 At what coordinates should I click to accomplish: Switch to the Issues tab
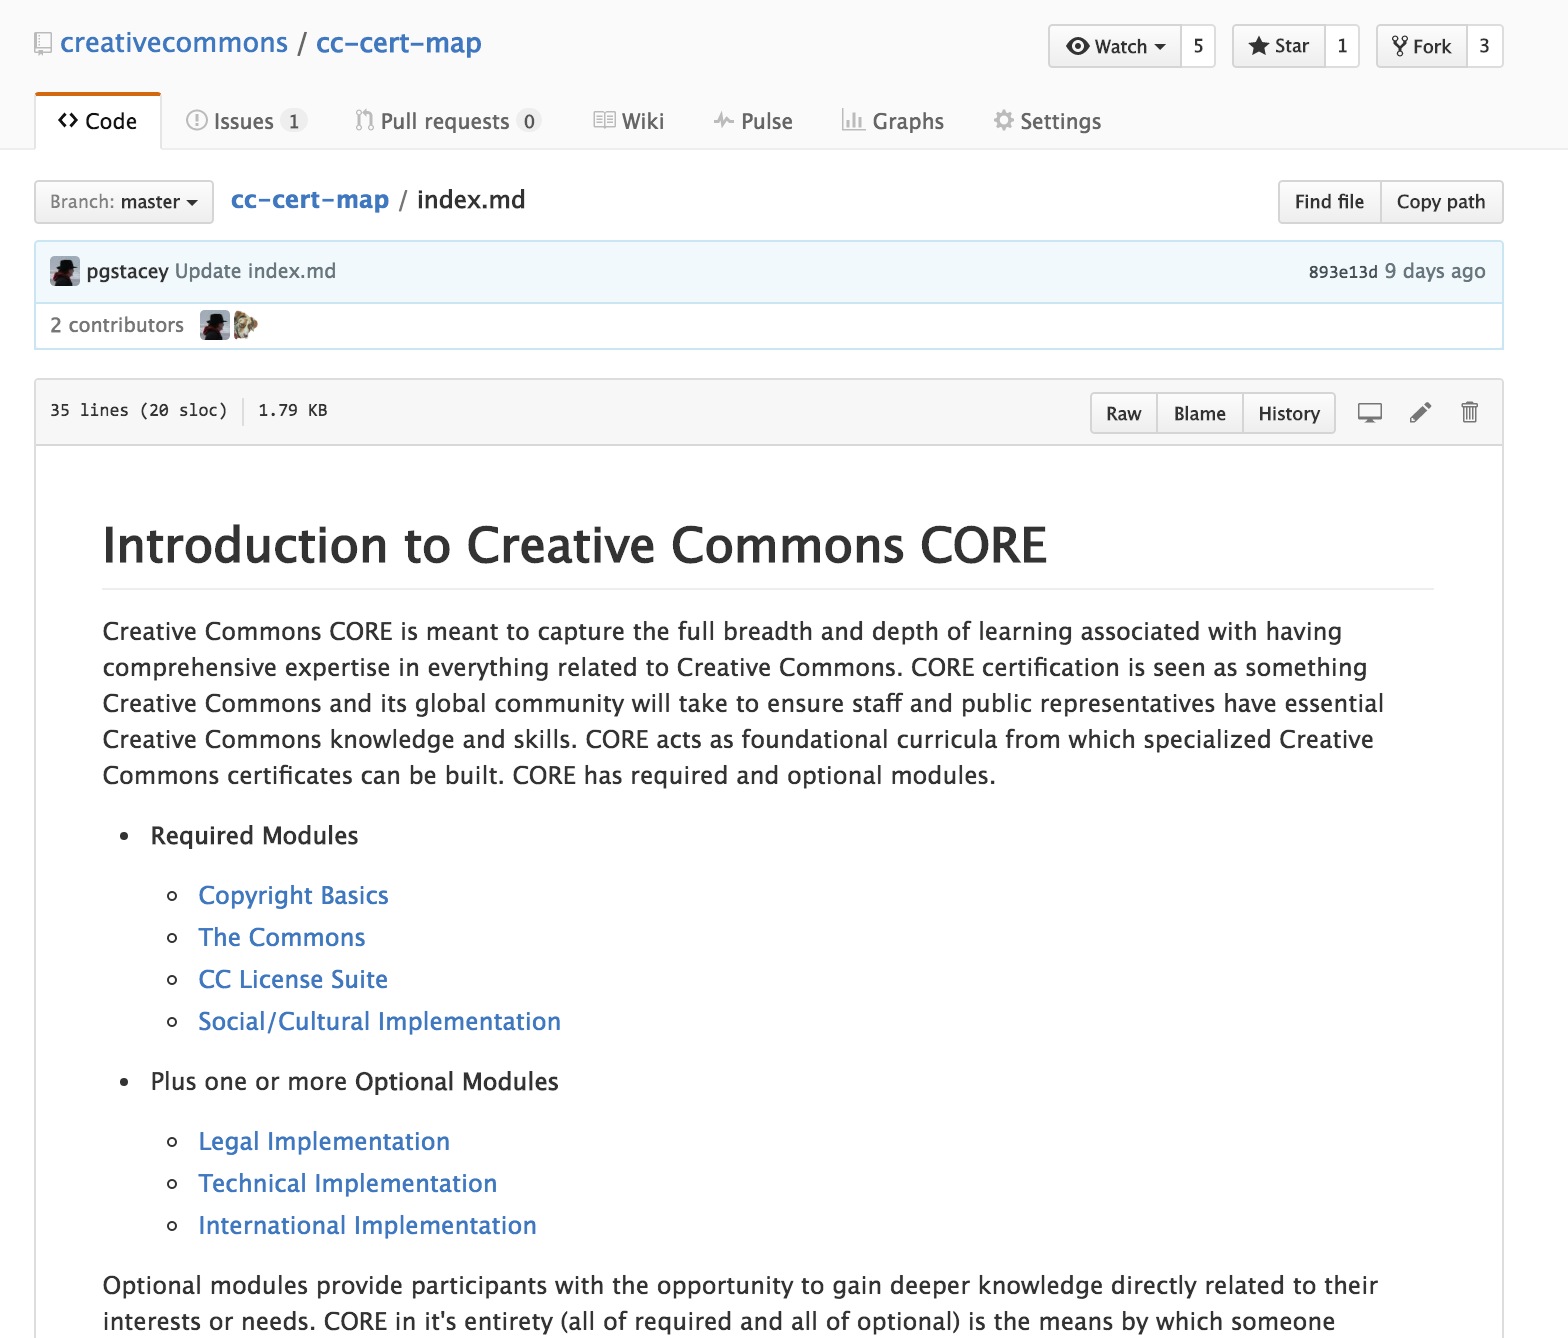point(245,121)
